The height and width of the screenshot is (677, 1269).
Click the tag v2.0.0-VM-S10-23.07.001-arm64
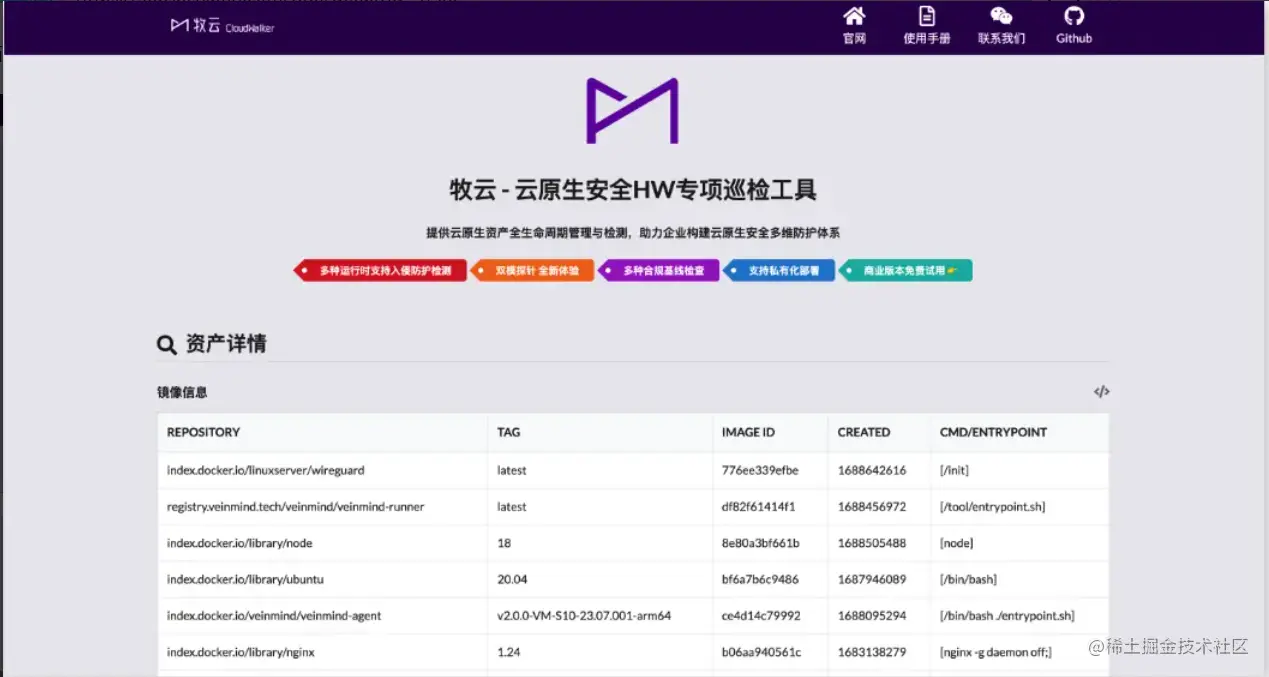click(584, 616)
